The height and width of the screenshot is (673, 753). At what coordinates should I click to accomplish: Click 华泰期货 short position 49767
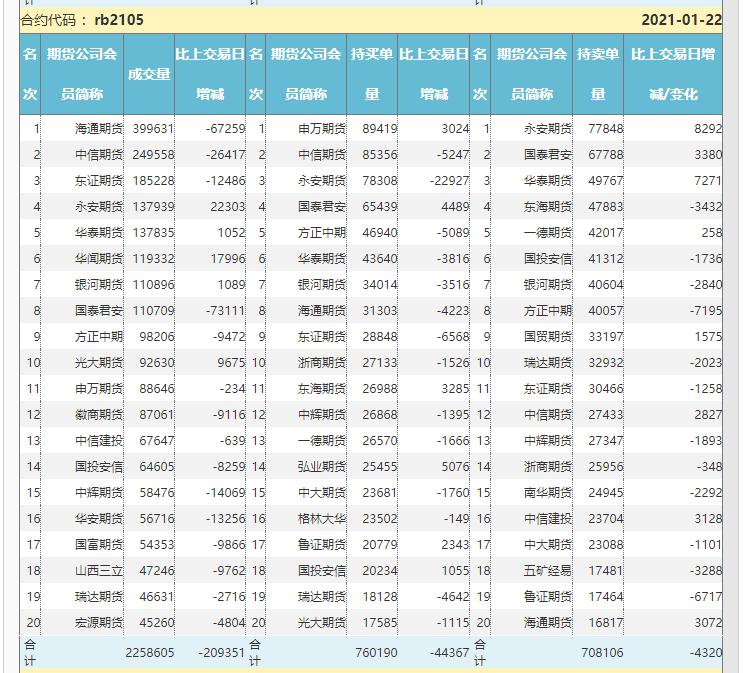click(606, 181)
